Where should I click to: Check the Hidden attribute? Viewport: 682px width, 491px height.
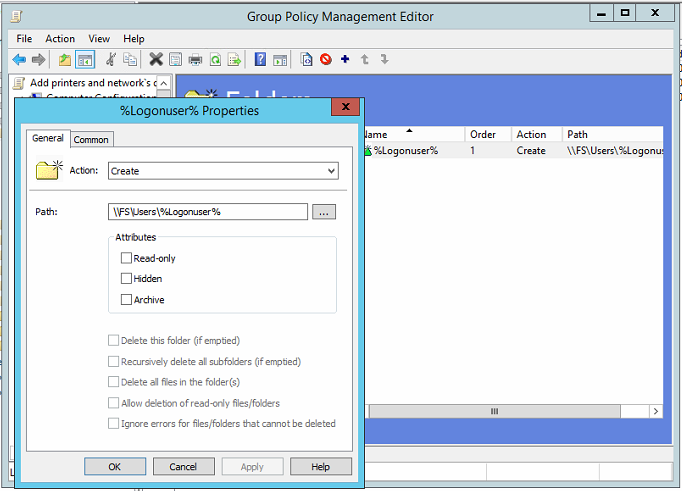click(126, 278)
